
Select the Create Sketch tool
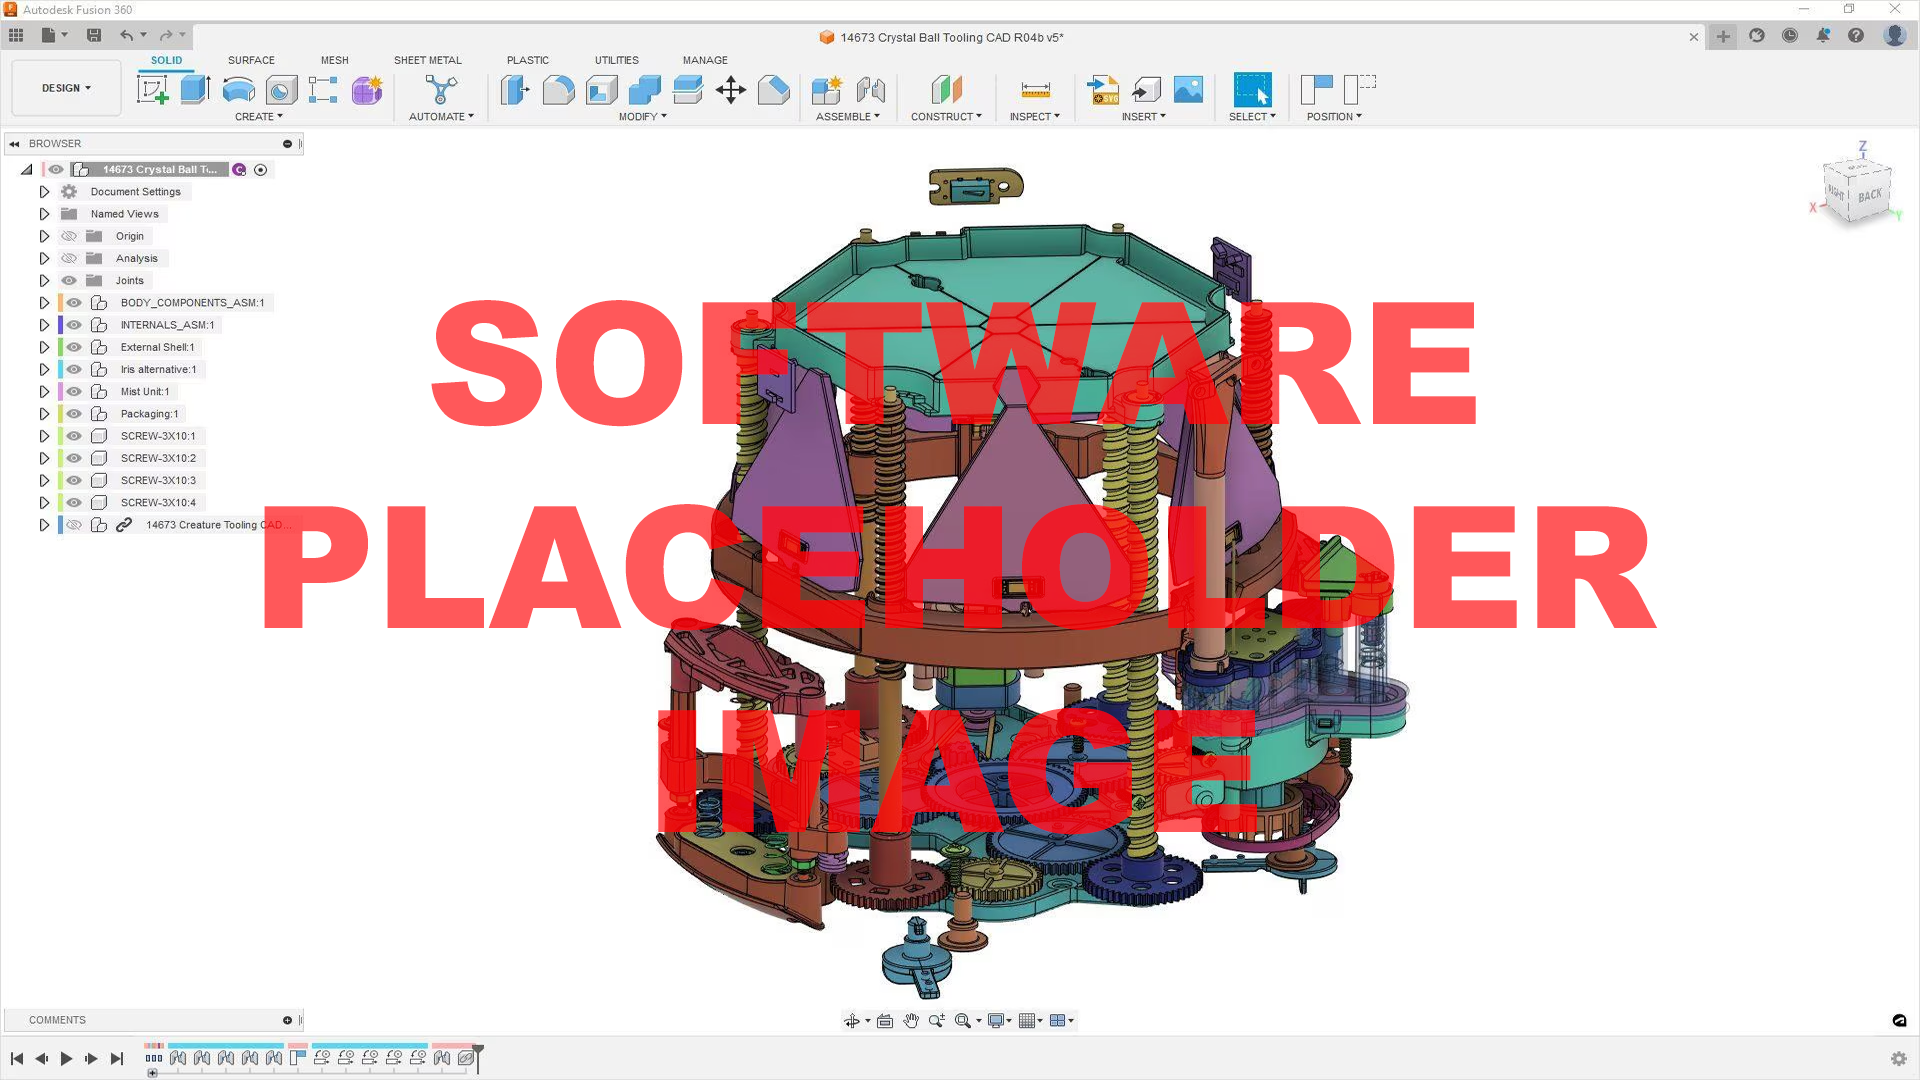pyautogui.click(x=152, y=89)
